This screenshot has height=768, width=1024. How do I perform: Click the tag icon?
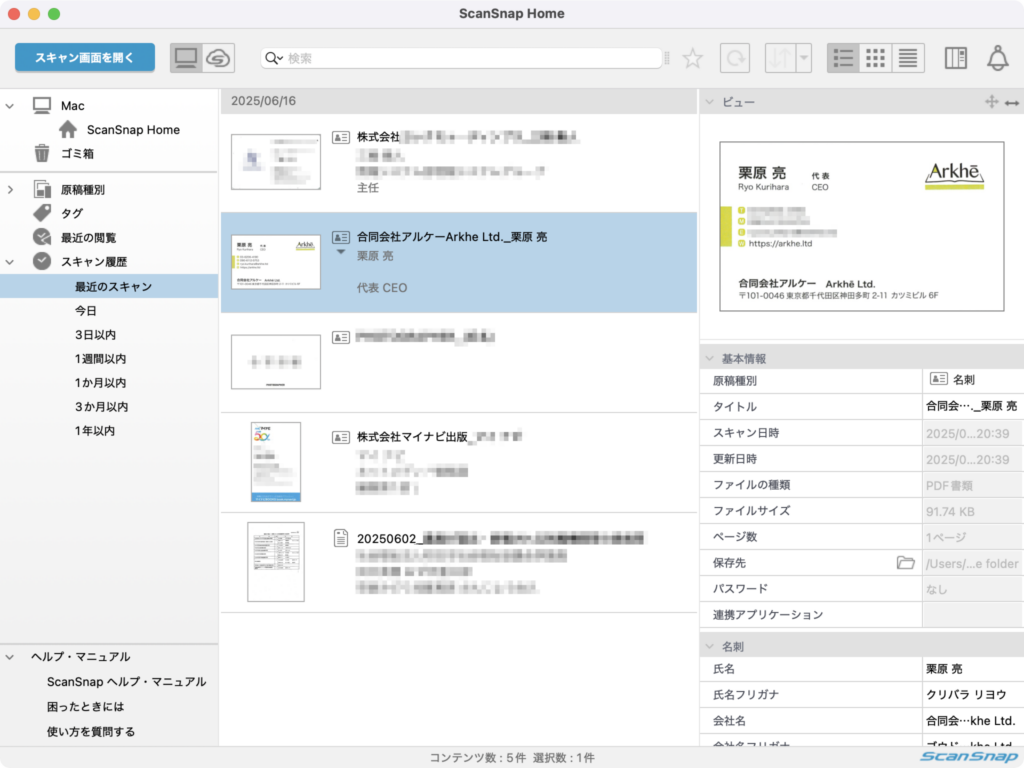[42, 213]
